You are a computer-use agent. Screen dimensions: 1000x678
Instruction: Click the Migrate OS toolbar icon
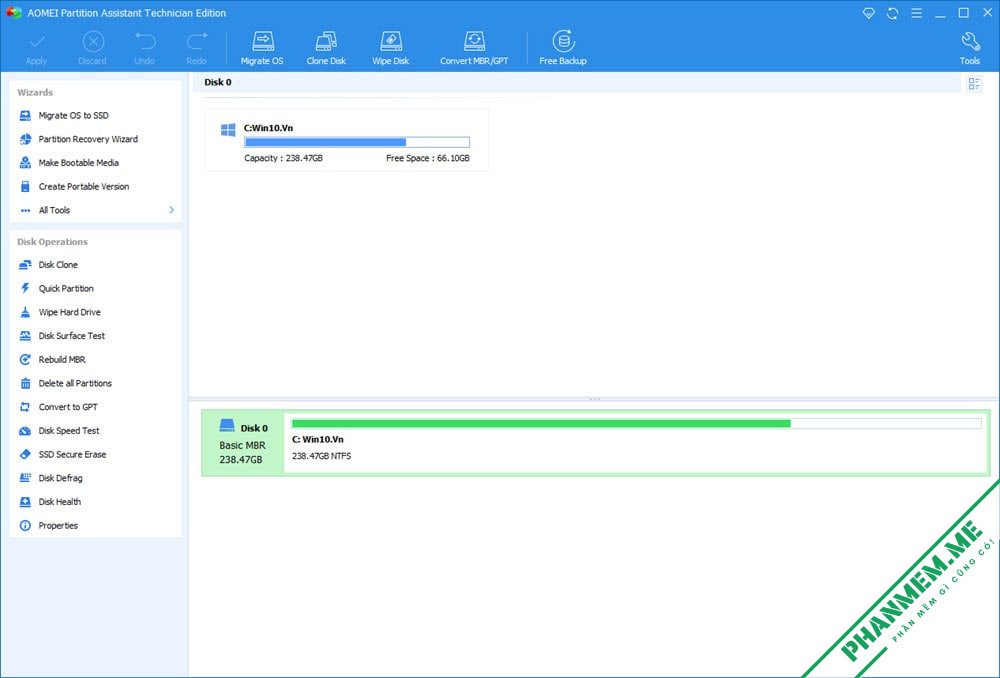262,48
